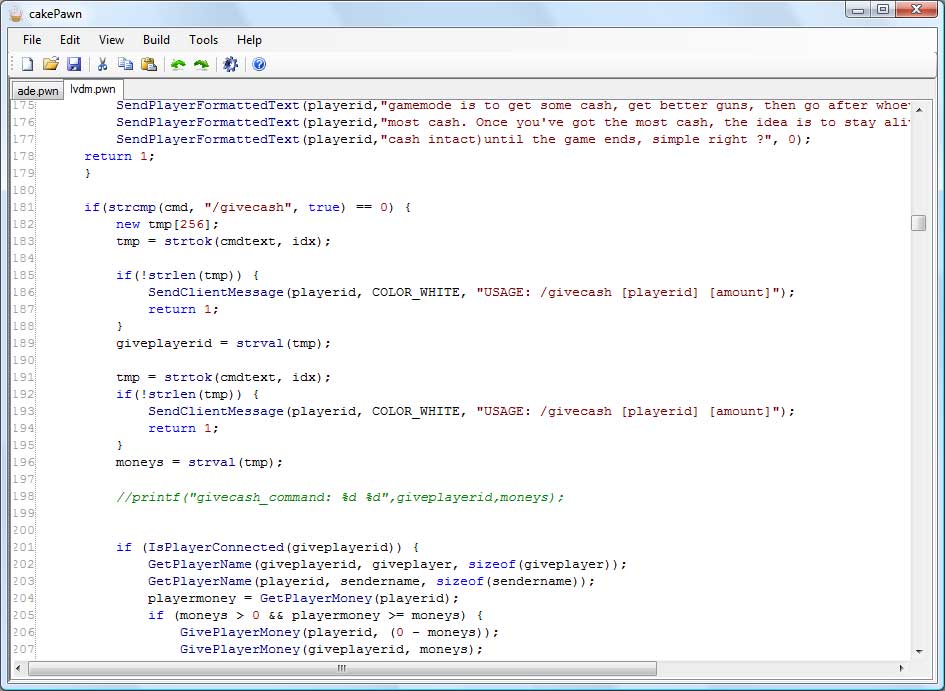
Task: Open help via the blue question icon
Action: point(259,65)
